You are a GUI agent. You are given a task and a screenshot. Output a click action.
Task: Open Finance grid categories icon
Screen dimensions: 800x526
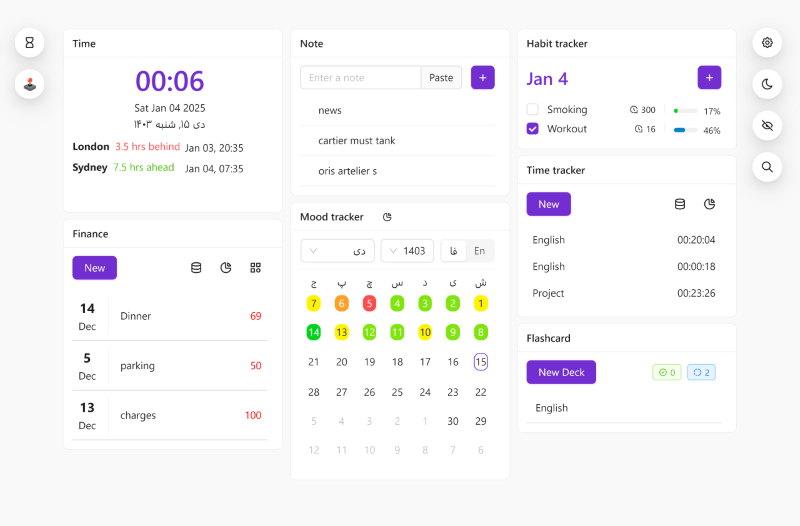click(256, 268)
